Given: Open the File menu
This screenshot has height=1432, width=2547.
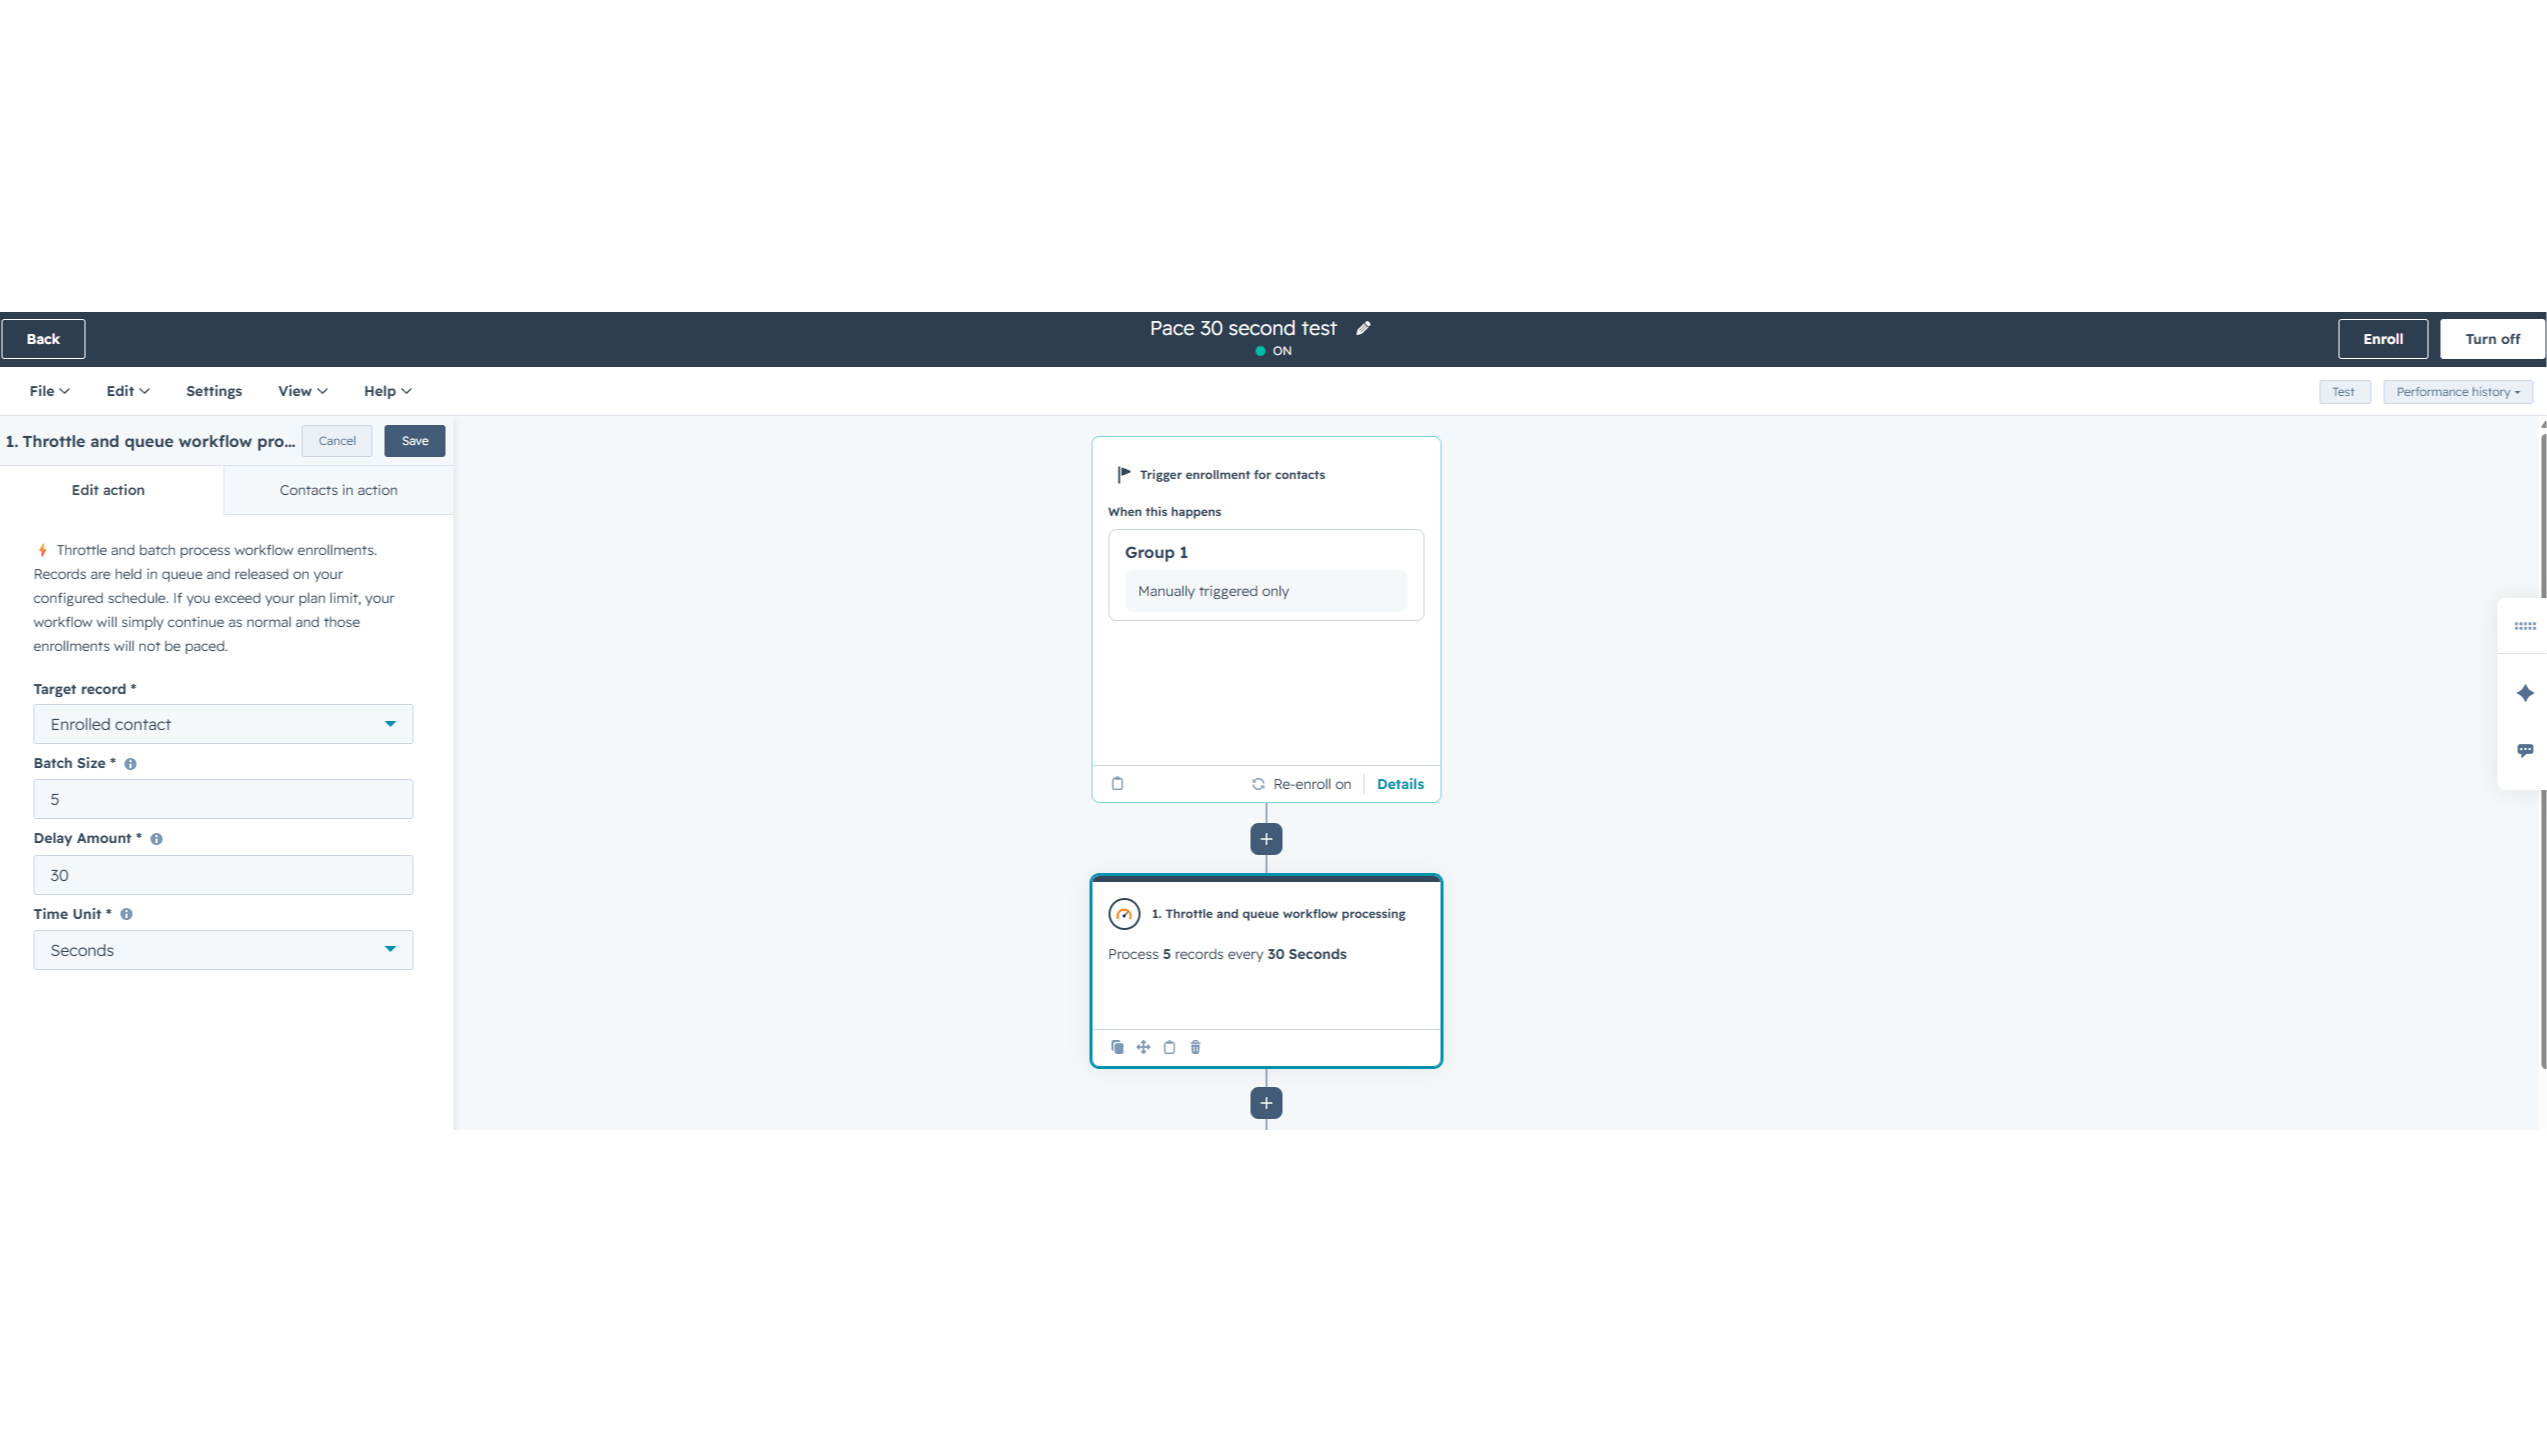Looking at the screenshot, I should 49,391.
